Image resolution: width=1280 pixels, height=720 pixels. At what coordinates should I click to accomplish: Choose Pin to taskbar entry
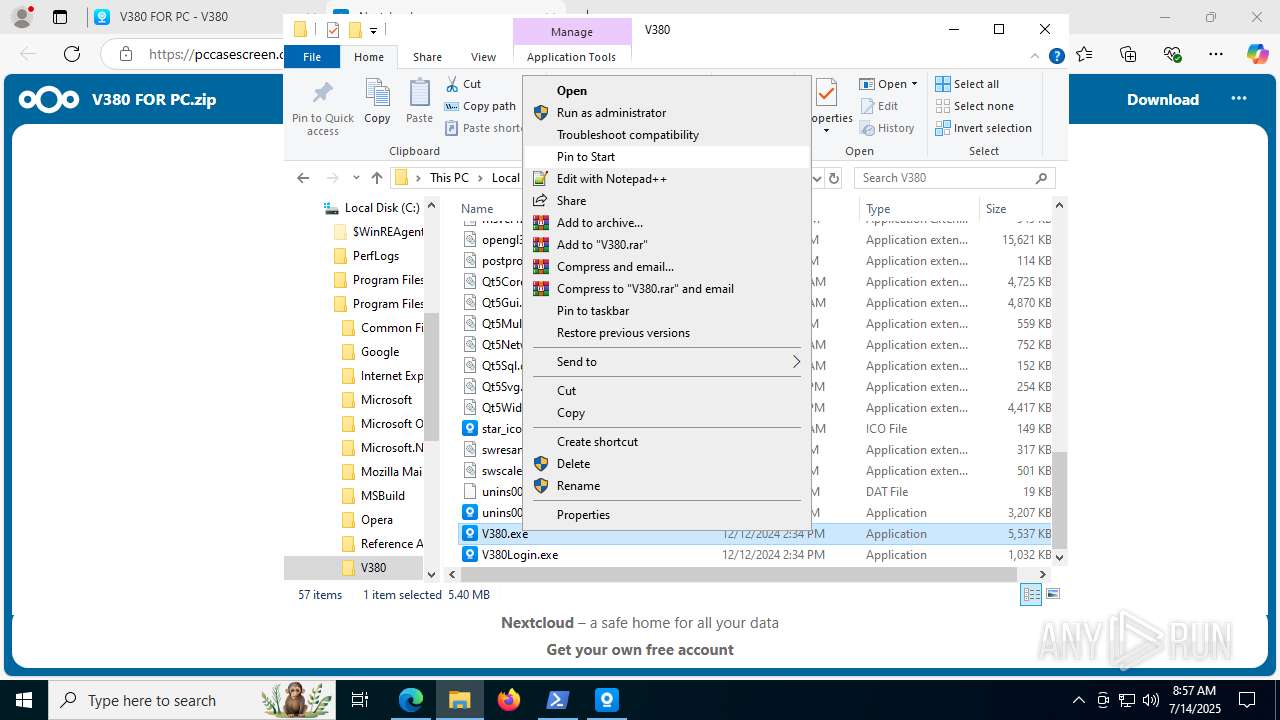click(x=666, y=311)
